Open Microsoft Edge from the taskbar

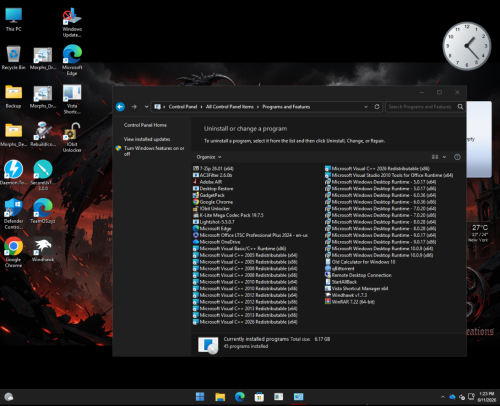(x=240, y=397)
